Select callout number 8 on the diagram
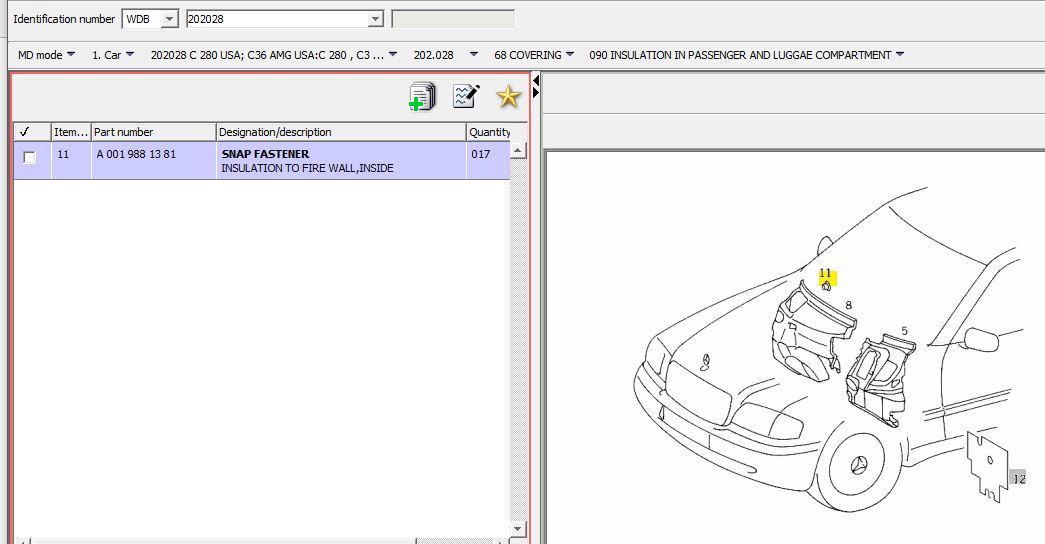 click(848, 305)
